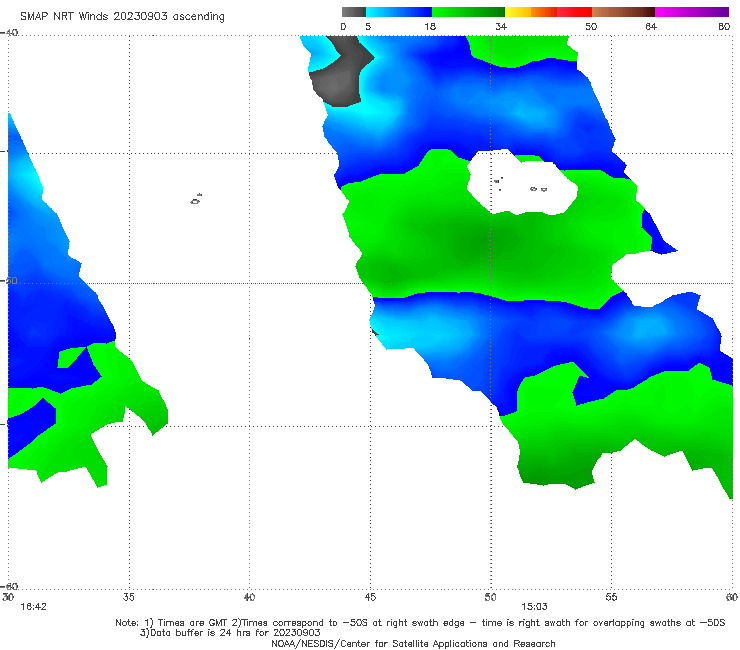Image resolution: width=740 pixels, height=650 pixels.
Task: Click the swath time label 15:03
Action: pyautogui.click(x=534, y=607)
